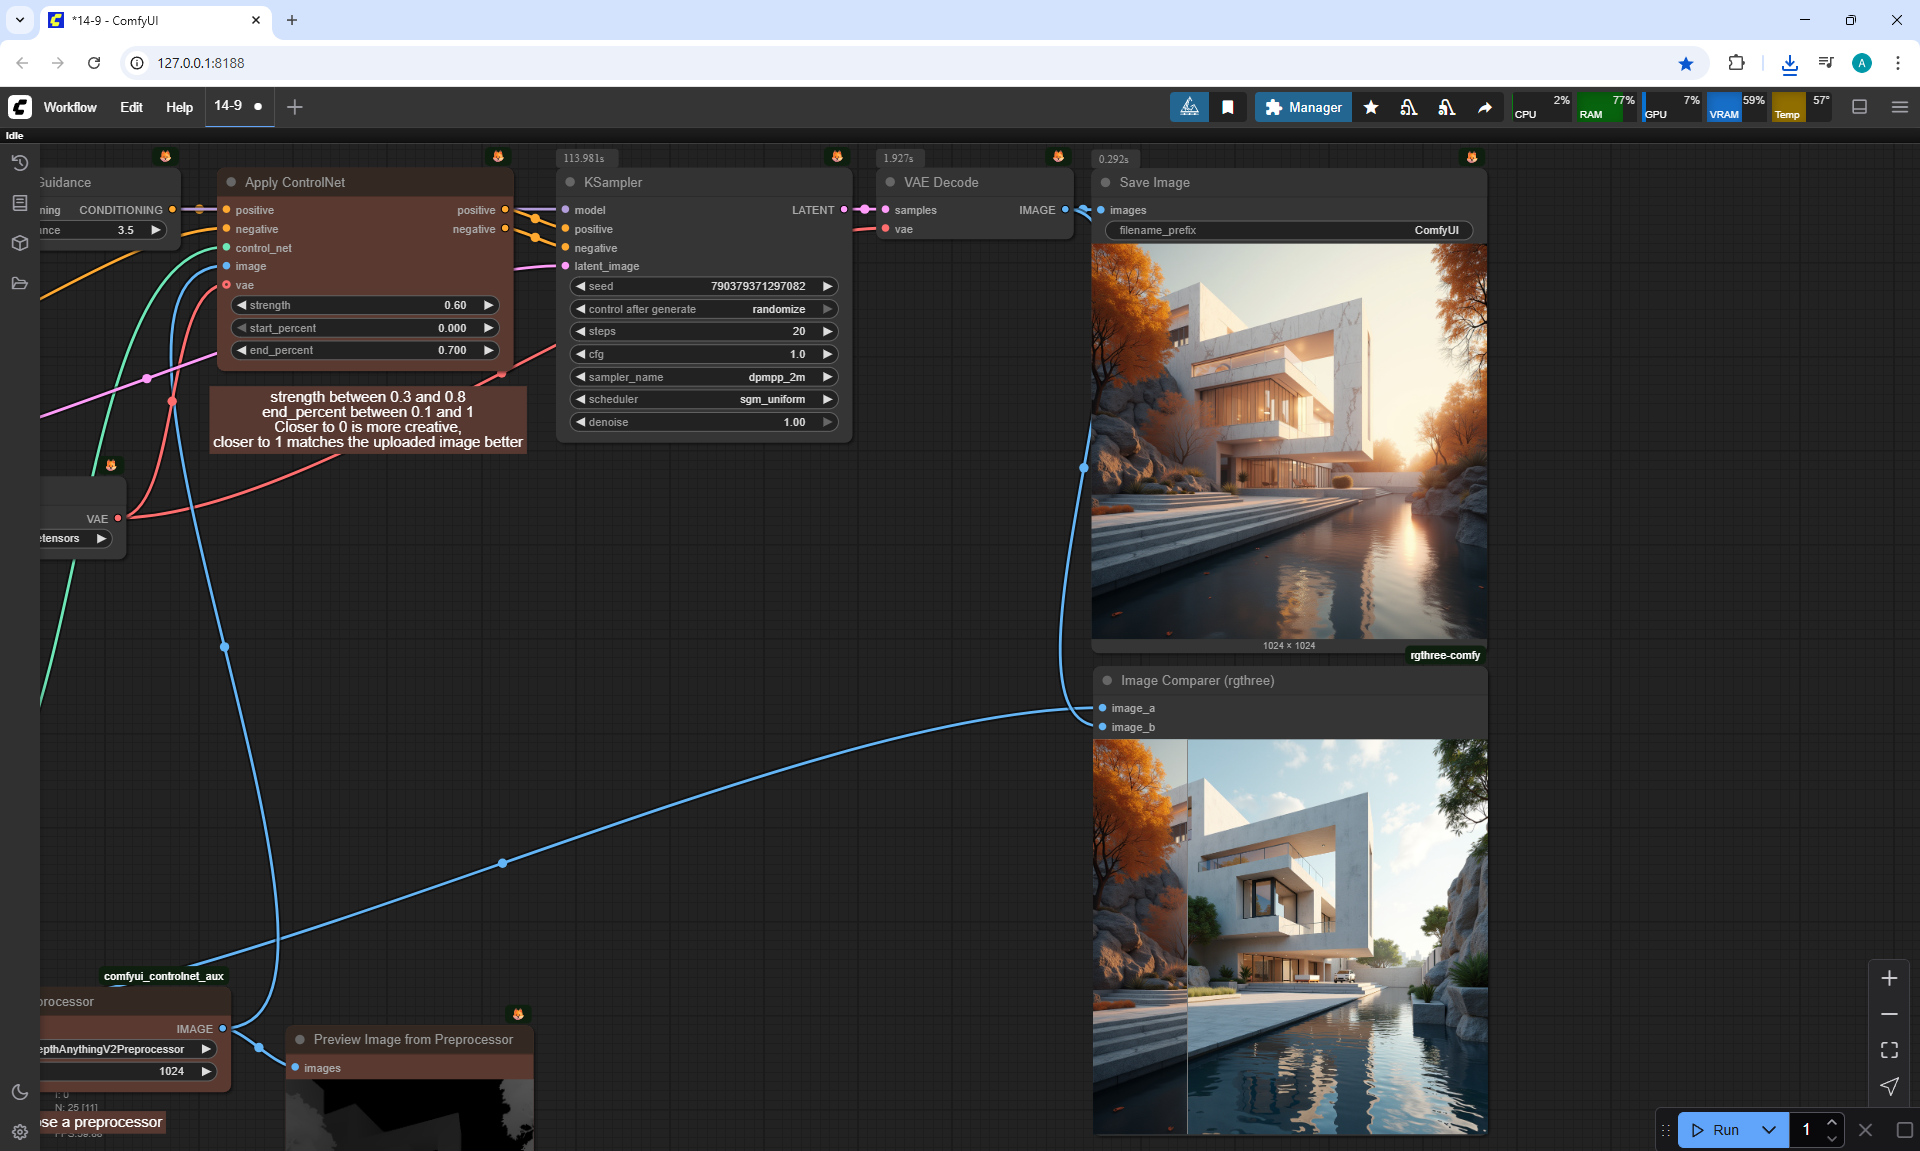The image size is (1920, 1151).
Task: Click the strength 0.60 slider on ControlNet
Action: 365,305
